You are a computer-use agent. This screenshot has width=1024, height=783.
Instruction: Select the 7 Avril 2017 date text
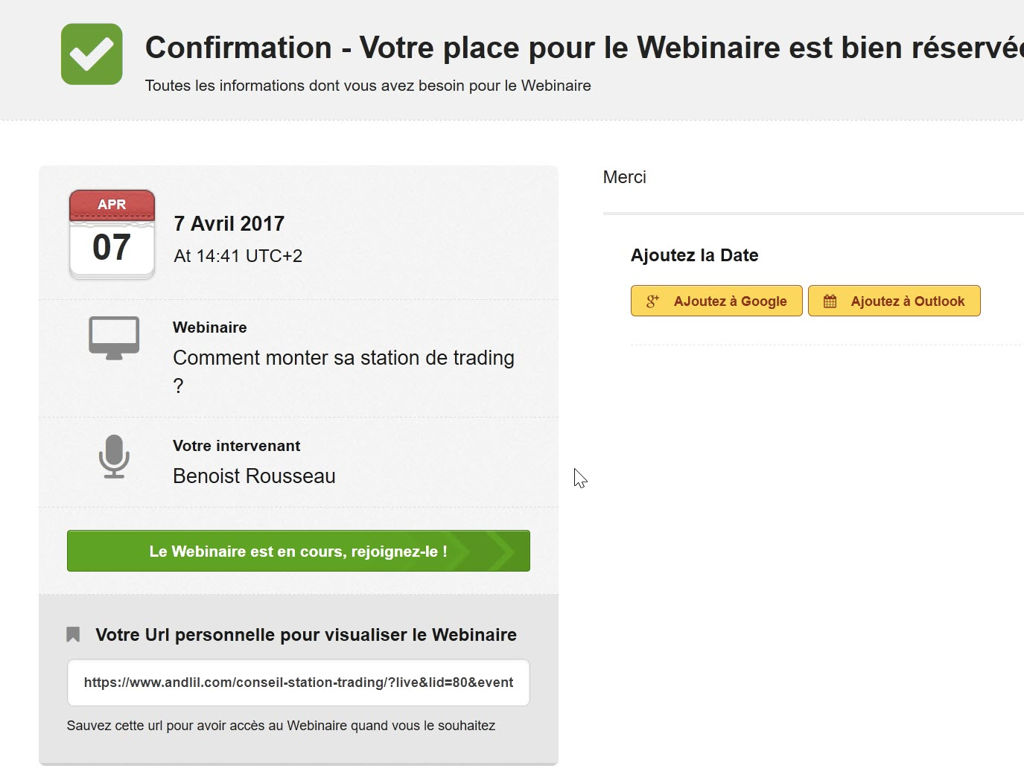coord(229,224)
